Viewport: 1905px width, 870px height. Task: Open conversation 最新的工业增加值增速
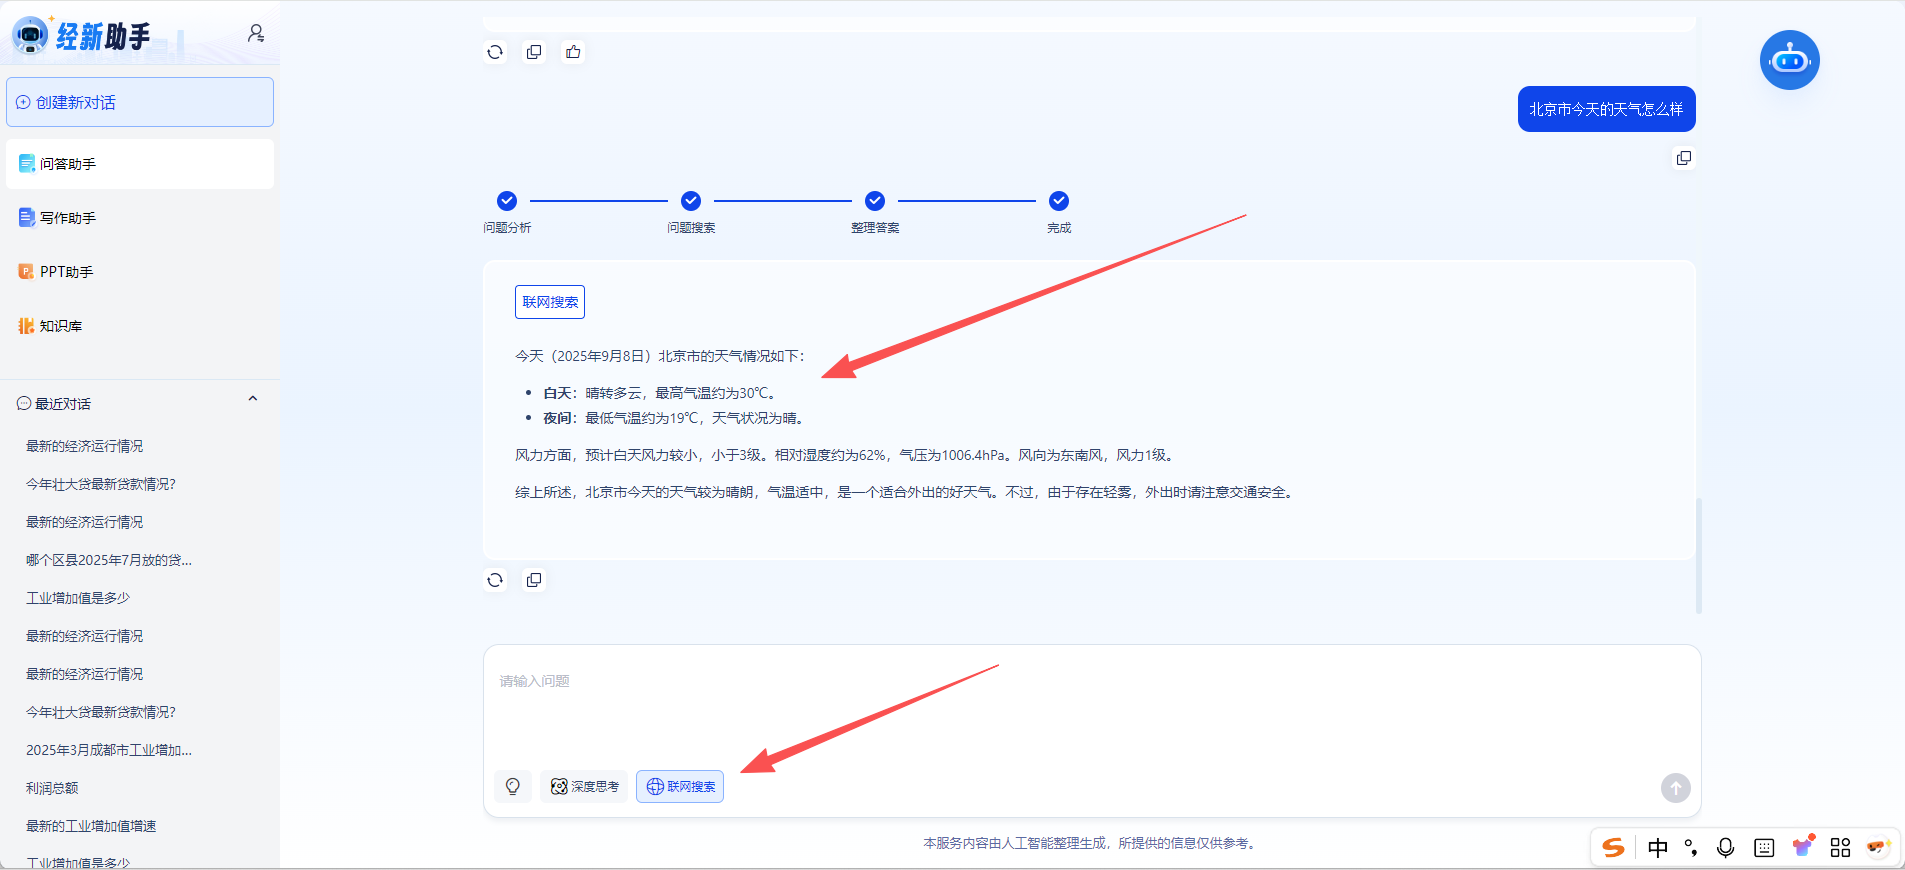point(91,826)
